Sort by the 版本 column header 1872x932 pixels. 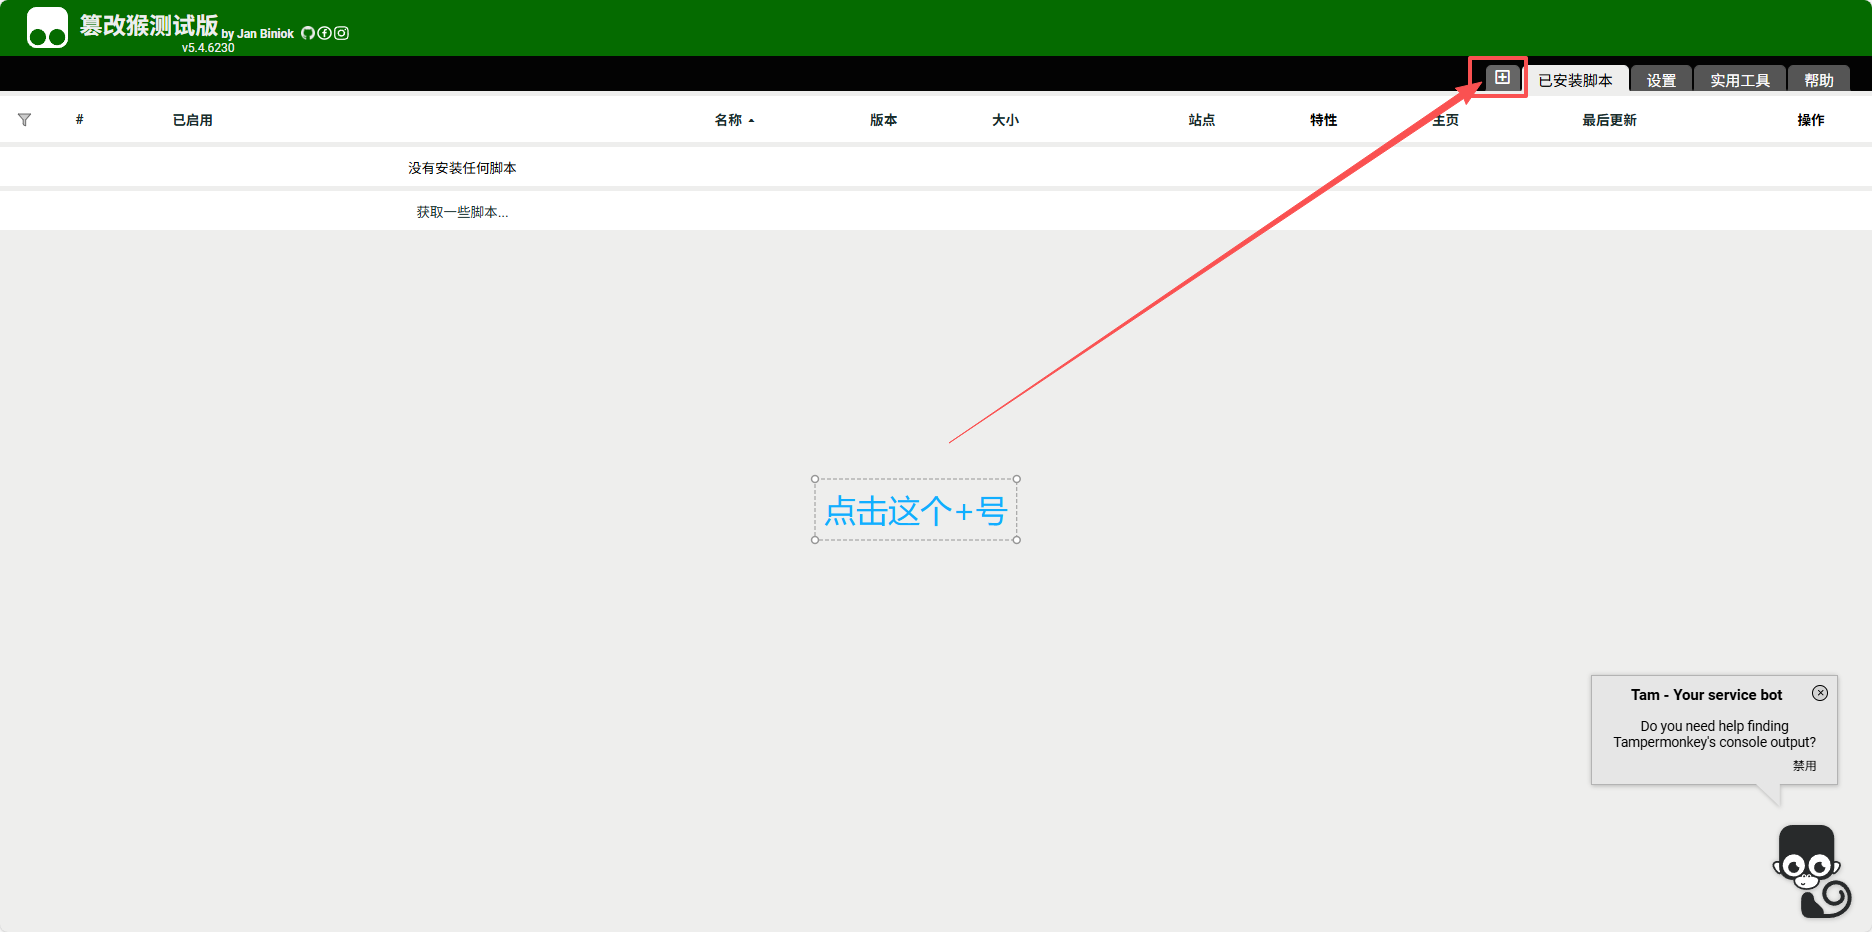pyautogui.click(x=883, y=120)
